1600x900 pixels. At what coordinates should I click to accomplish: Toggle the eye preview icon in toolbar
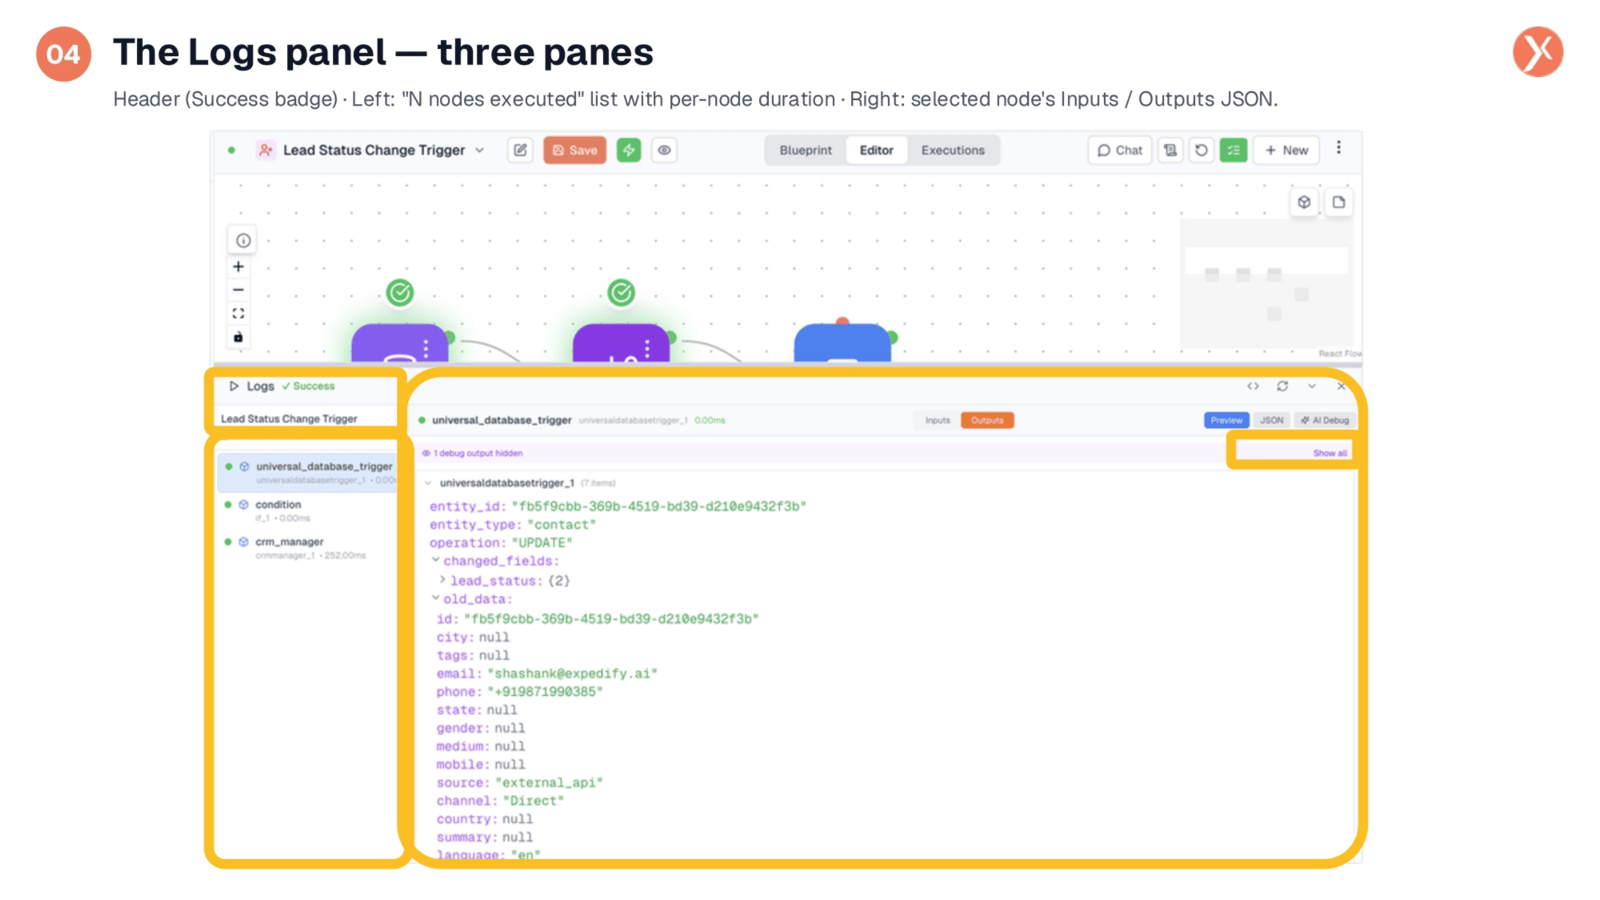664,150
